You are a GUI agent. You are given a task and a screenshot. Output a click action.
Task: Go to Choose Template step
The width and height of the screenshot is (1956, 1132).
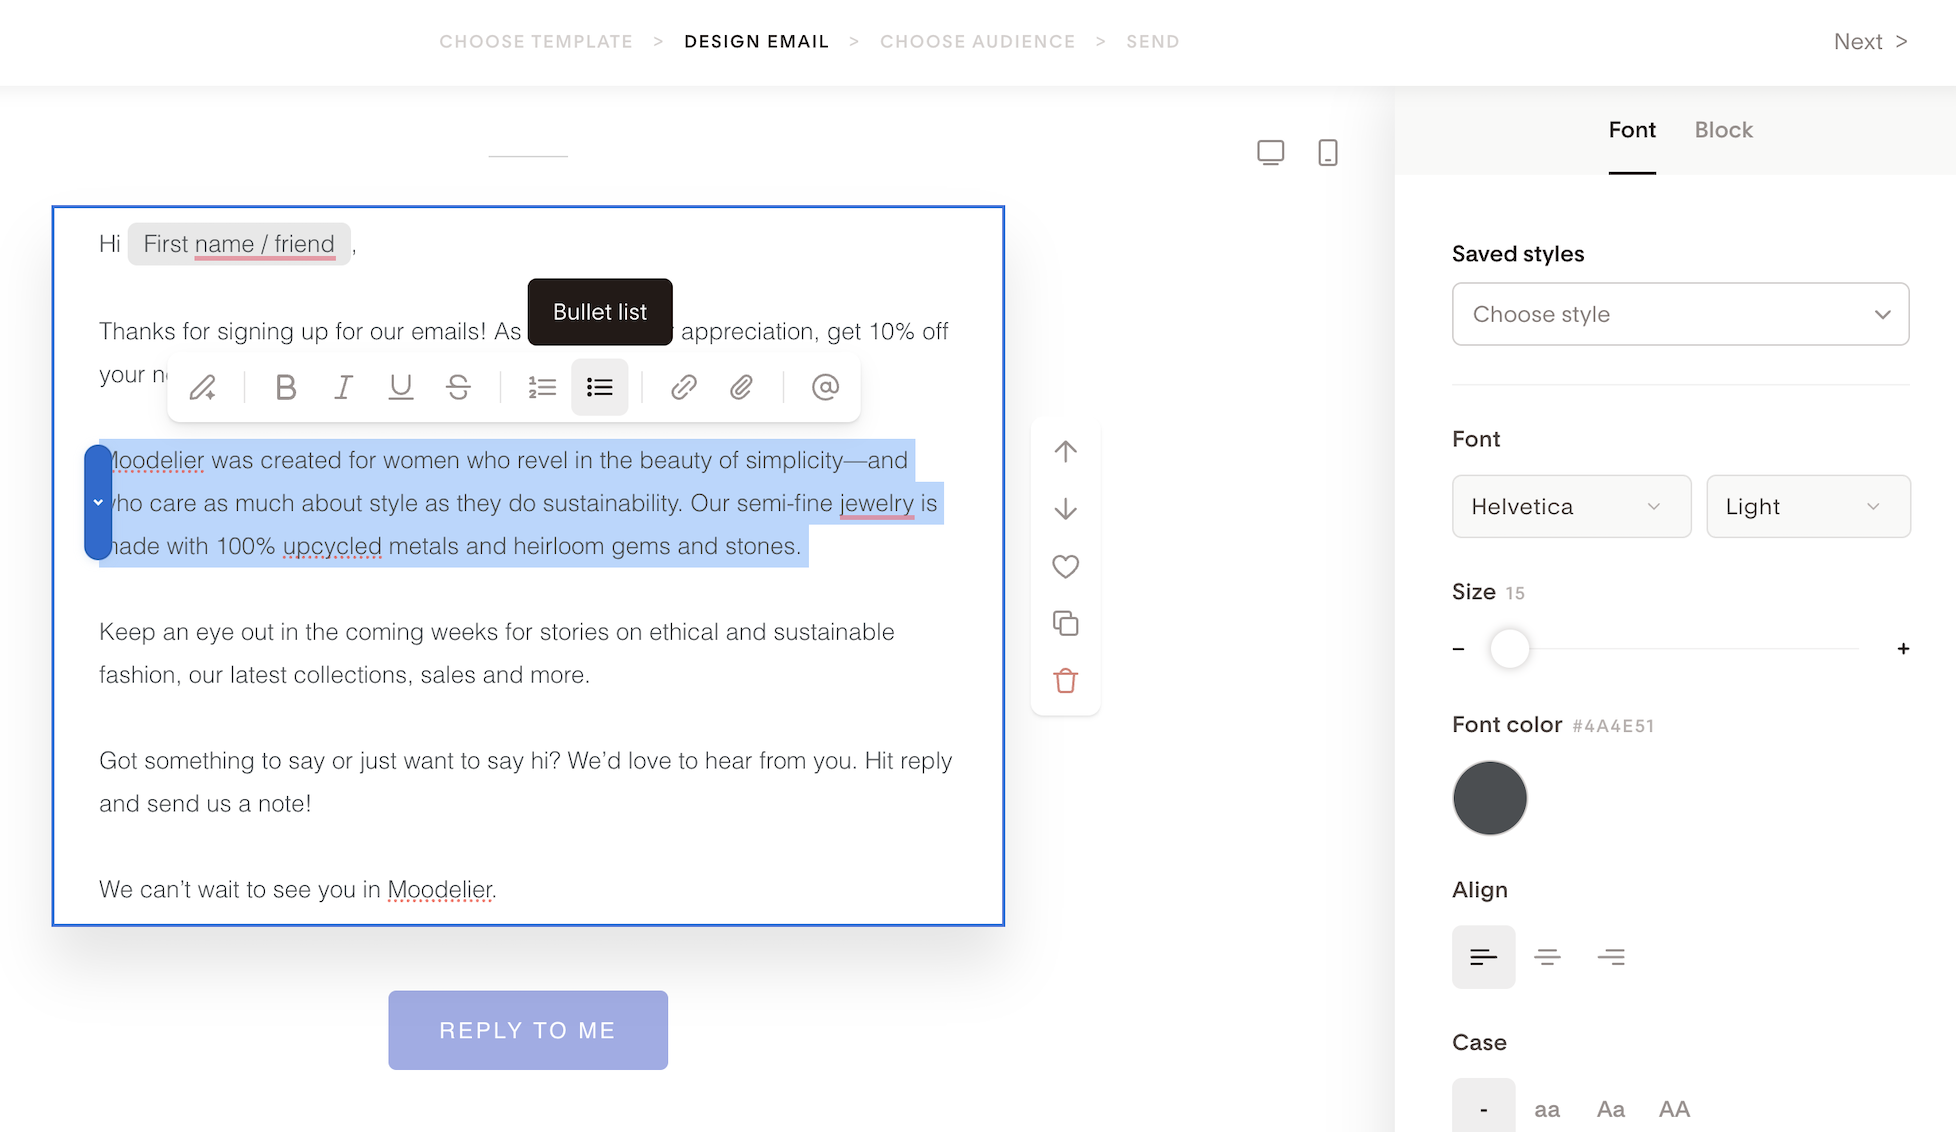pos(536,42)
